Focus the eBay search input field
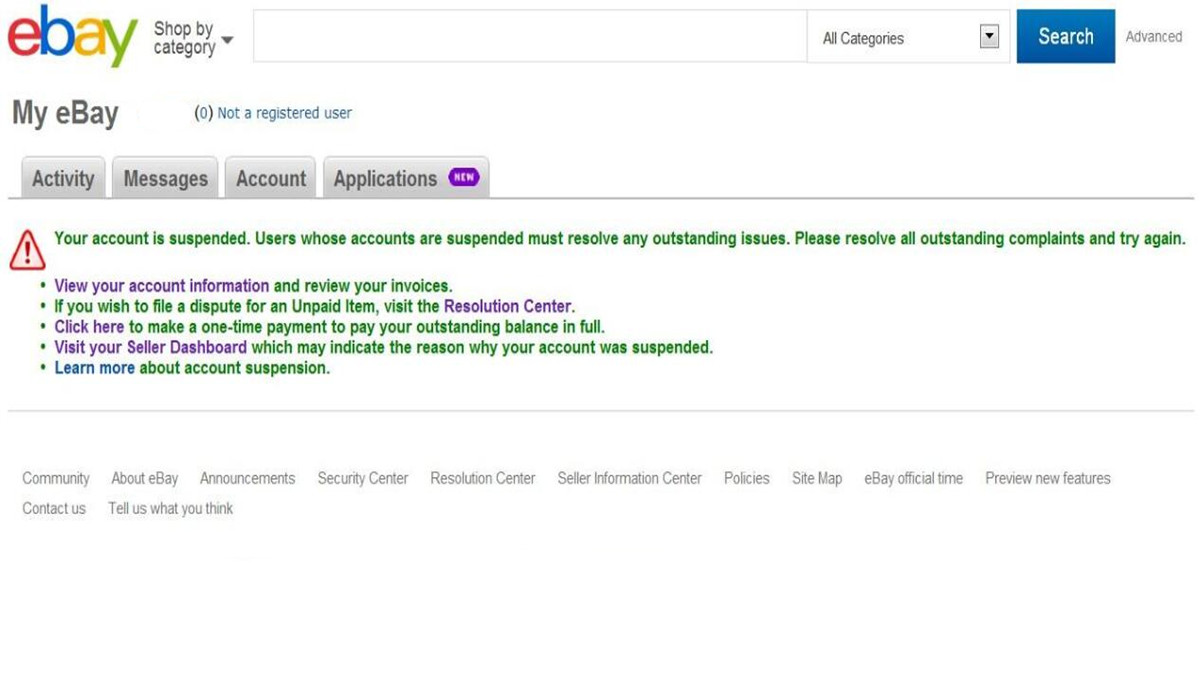This screenshot has width=1200, height=700. (x=530, y=37)
